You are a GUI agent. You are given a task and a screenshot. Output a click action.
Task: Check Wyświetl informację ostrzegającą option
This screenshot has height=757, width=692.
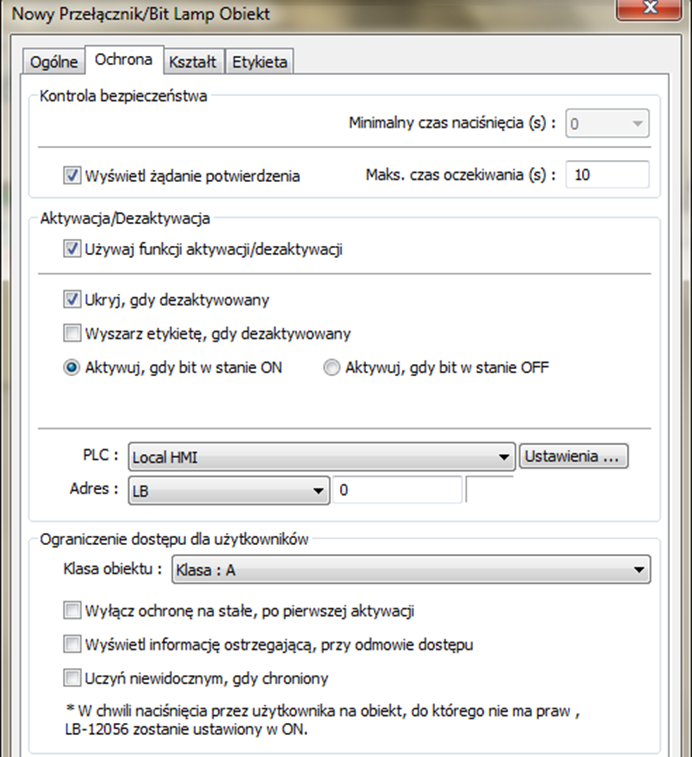coord(72,644)
